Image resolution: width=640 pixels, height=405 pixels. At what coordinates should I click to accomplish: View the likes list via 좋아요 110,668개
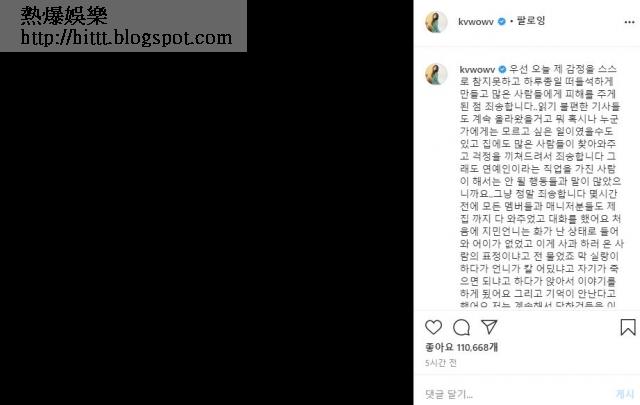461,347
